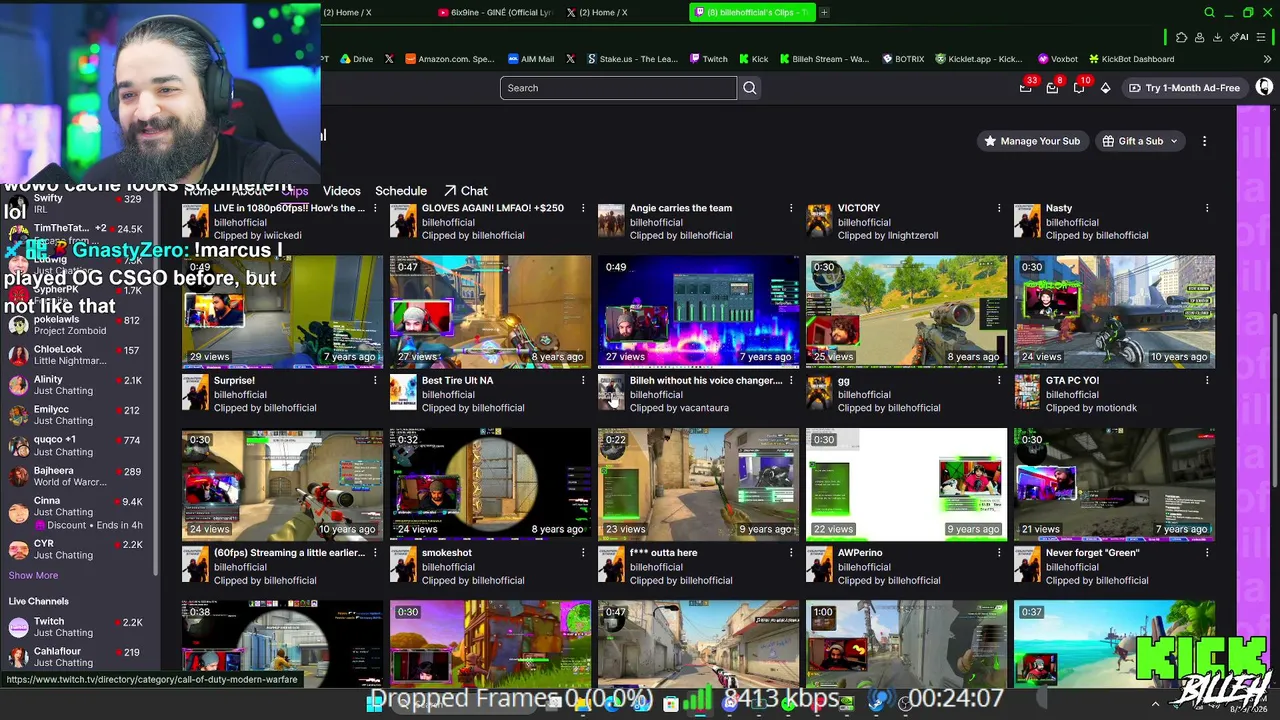The height and width of the screenshot is (720, 1280).
Task: Open options menu for 'smokeshot' clip
Action: pyautogui.click(x=583, y=552)
